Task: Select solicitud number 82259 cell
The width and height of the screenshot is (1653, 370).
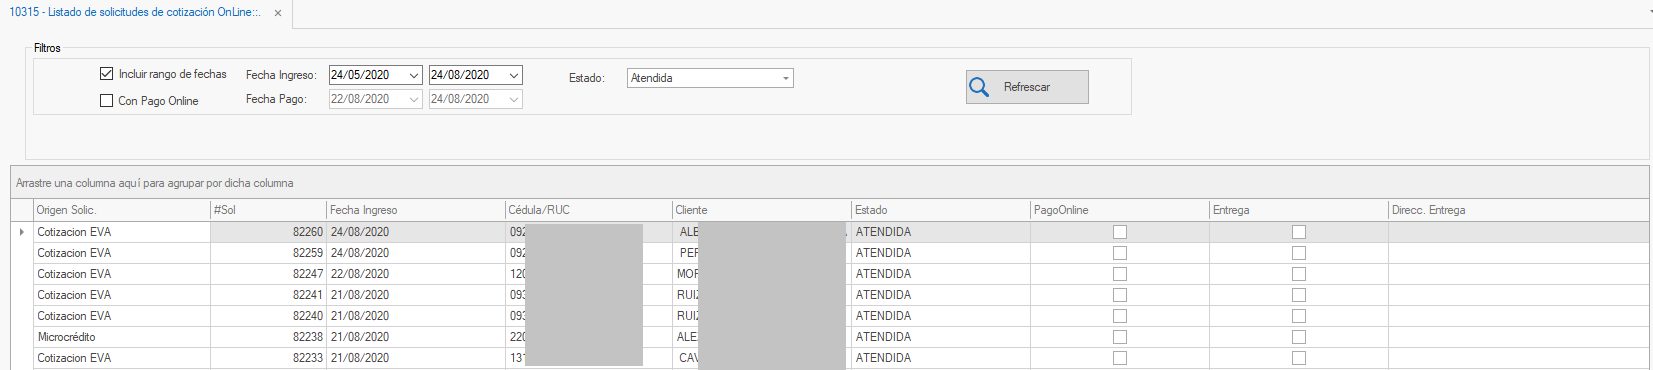Action: coord(269,253)
